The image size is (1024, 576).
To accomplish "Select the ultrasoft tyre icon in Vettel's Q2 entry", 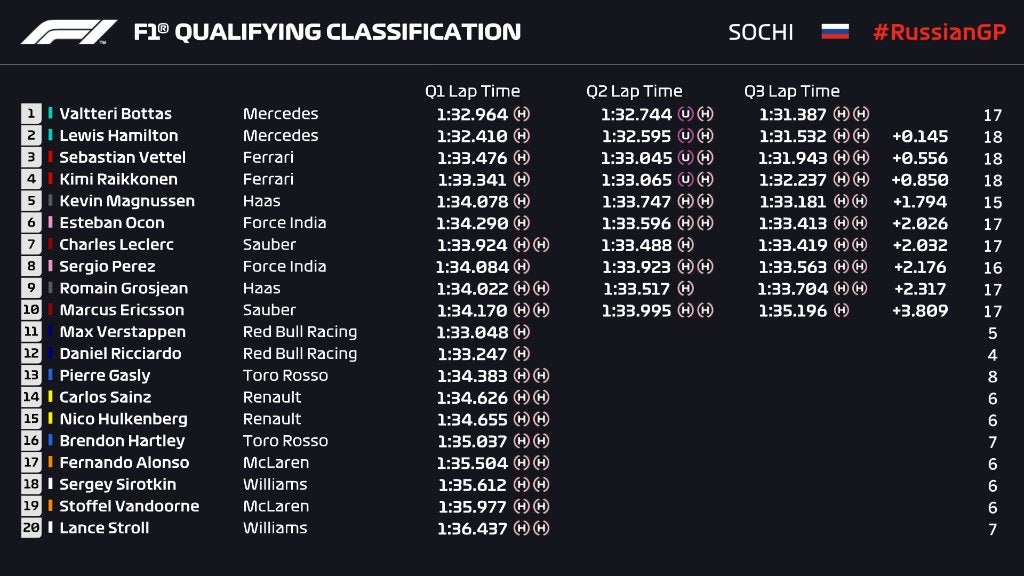I will 686,158.
